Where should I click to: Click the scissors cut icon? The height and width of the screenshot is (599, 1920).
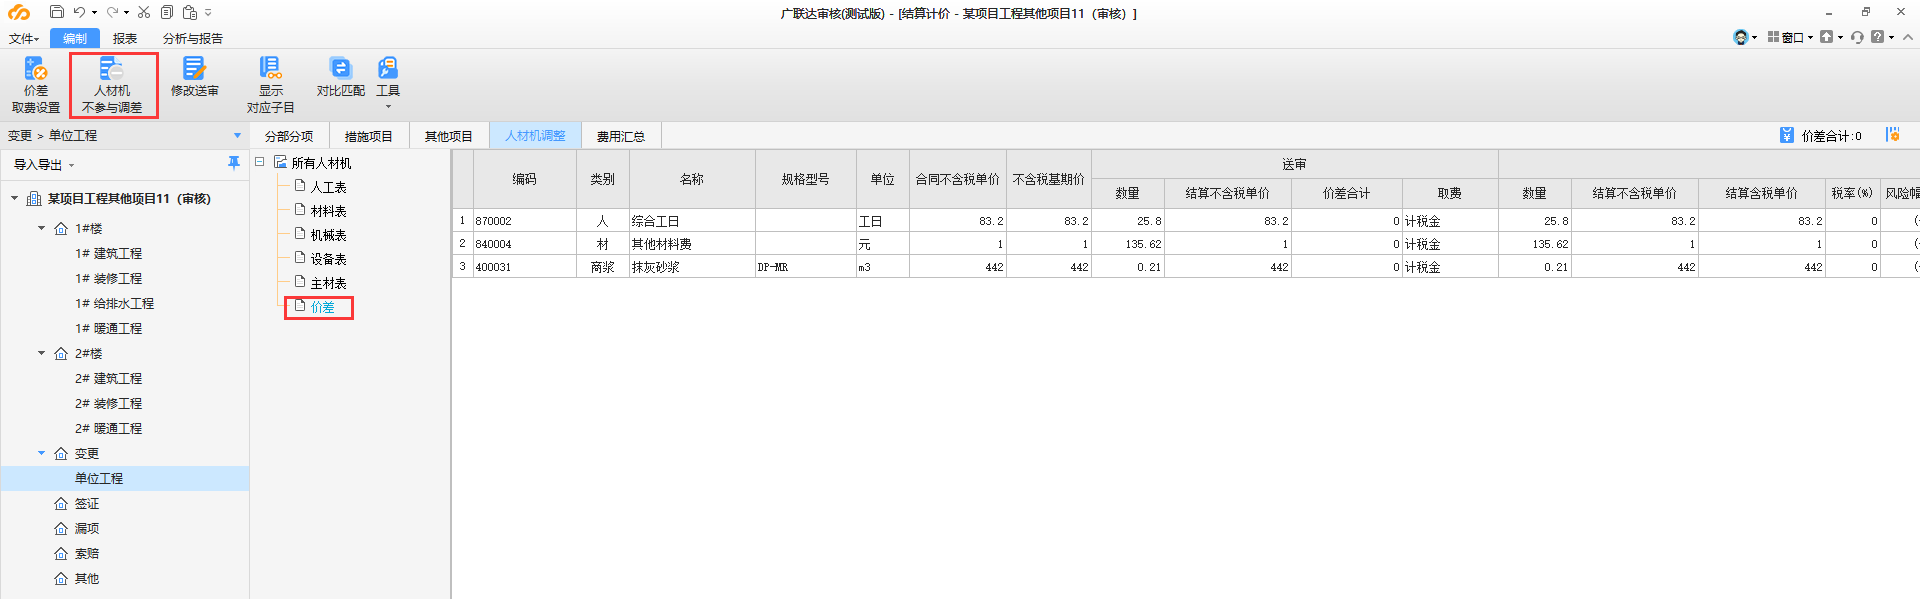tap(144, 12)
